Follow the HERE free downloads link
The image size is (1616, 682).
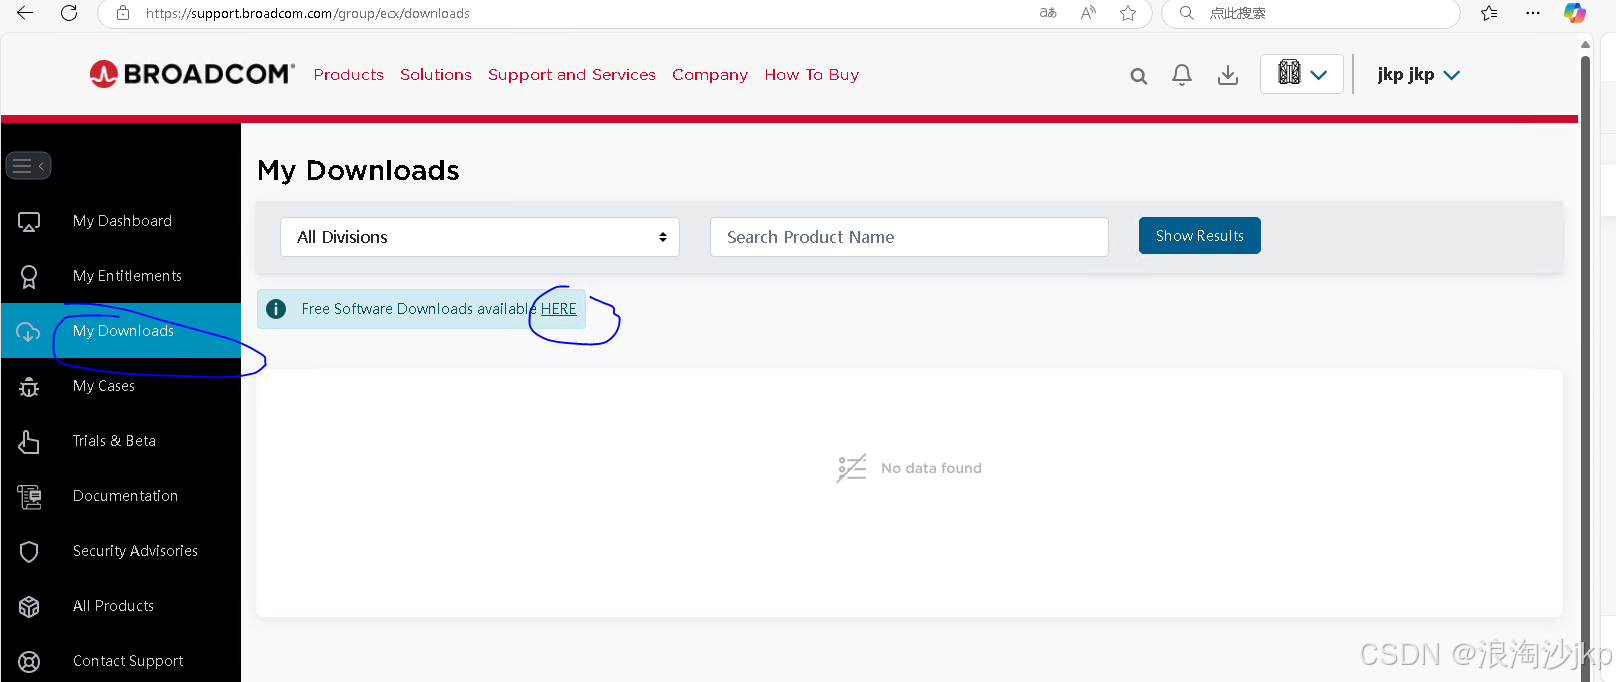559,309
